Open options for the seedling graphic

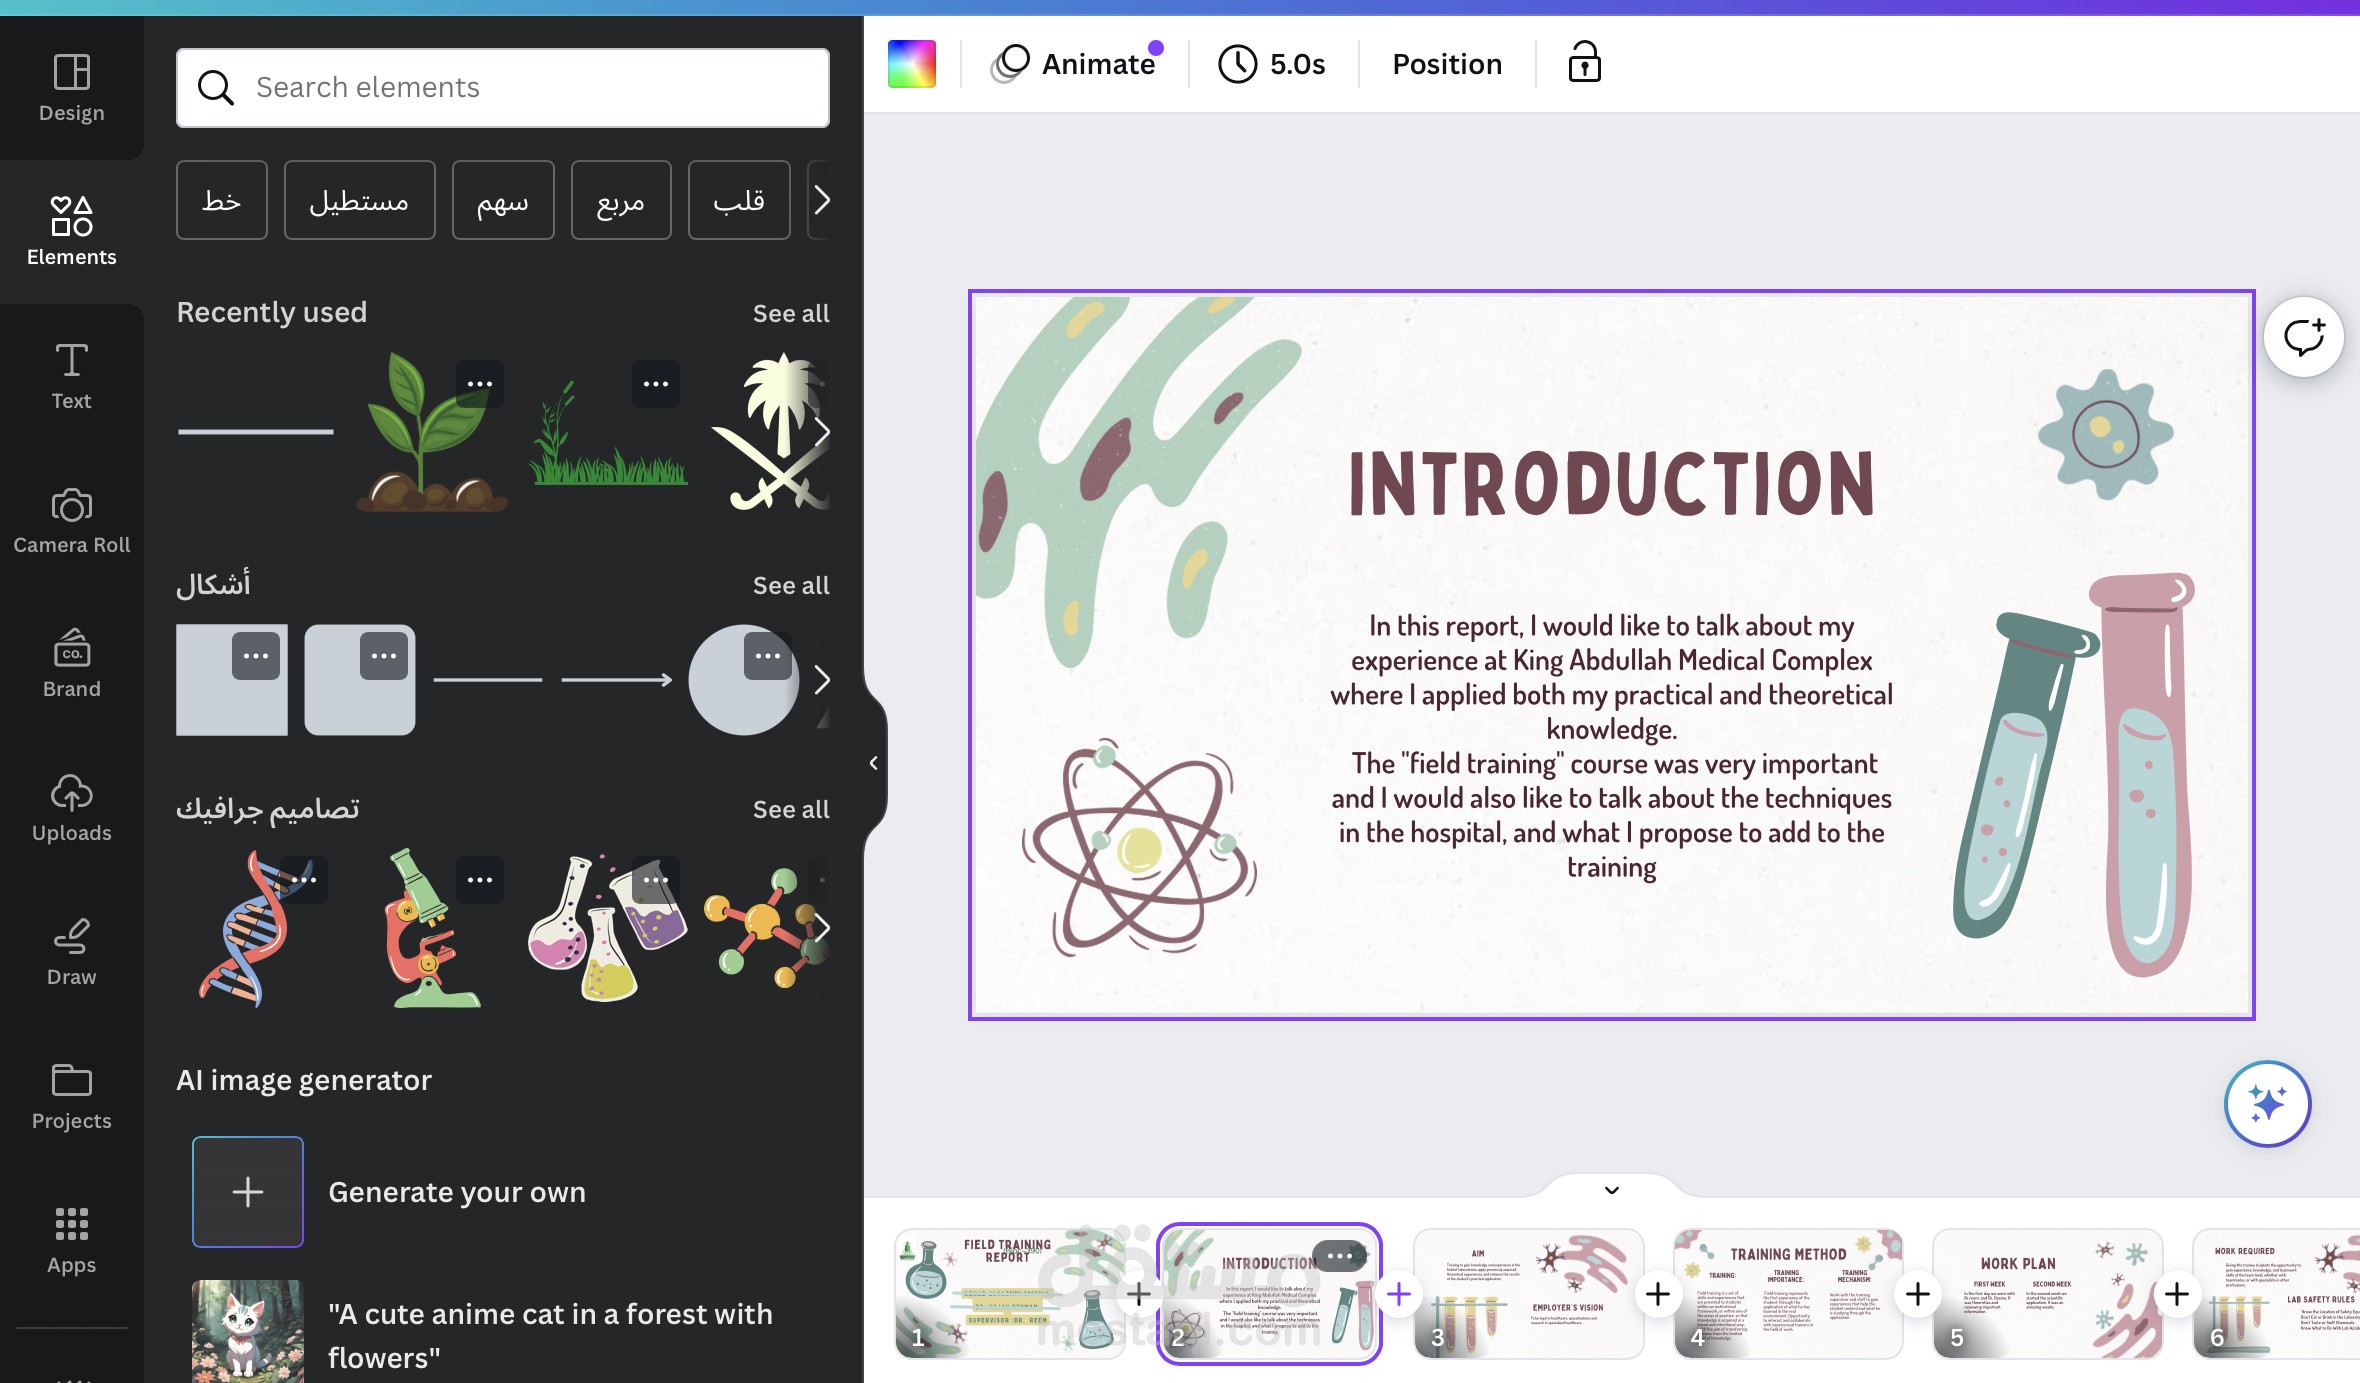tap(480, 384)
